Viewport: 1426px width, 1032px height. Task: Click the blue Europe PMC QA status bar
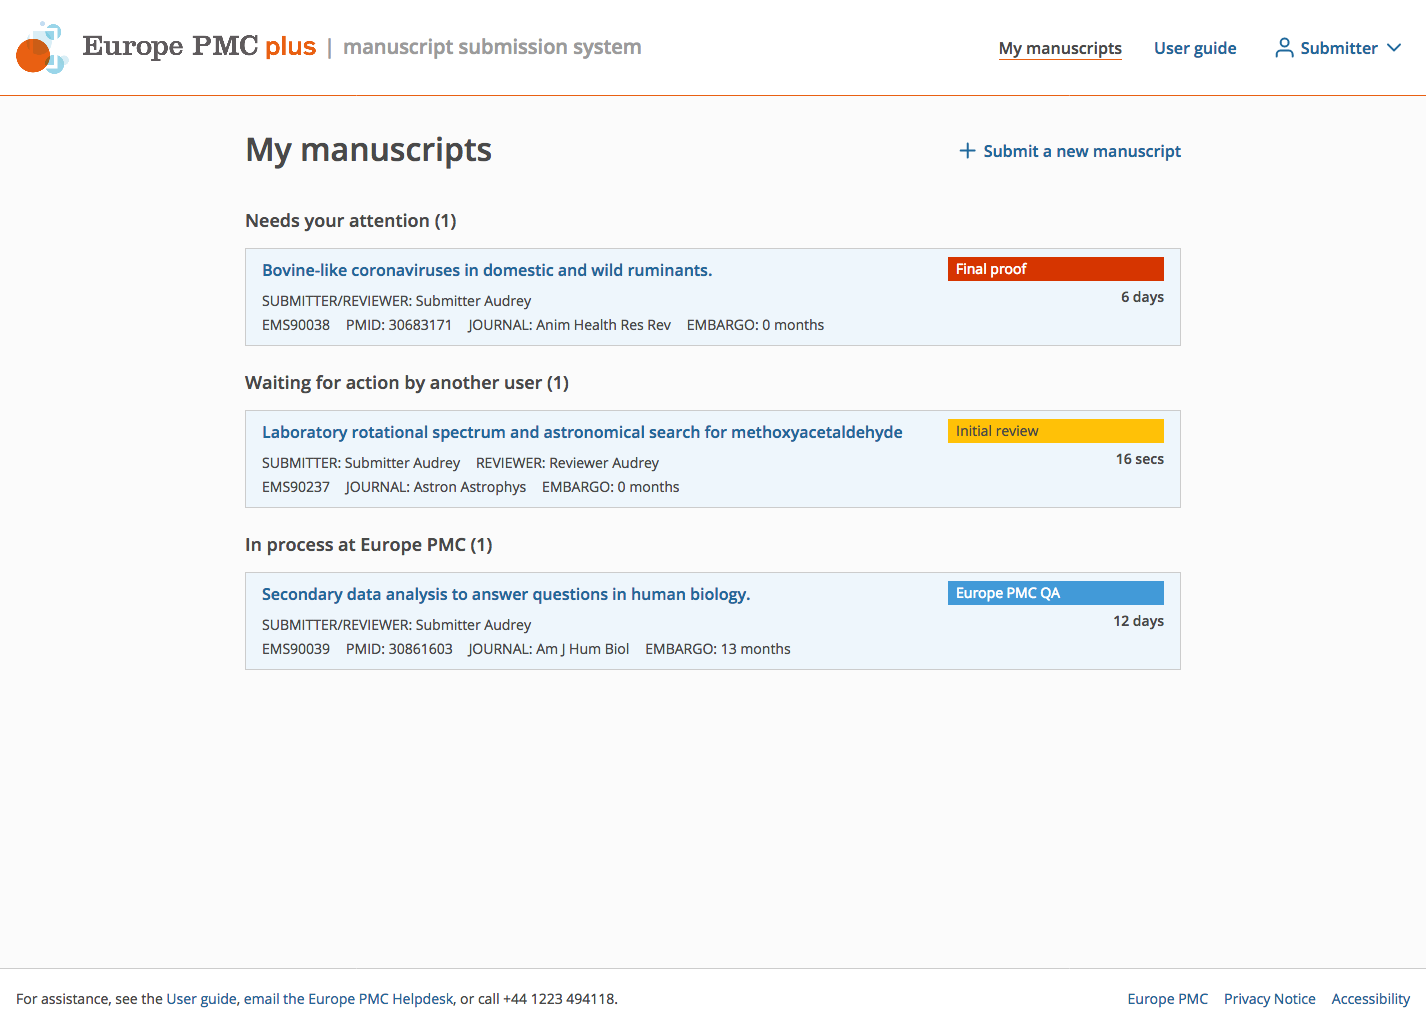coord(1056,593)
